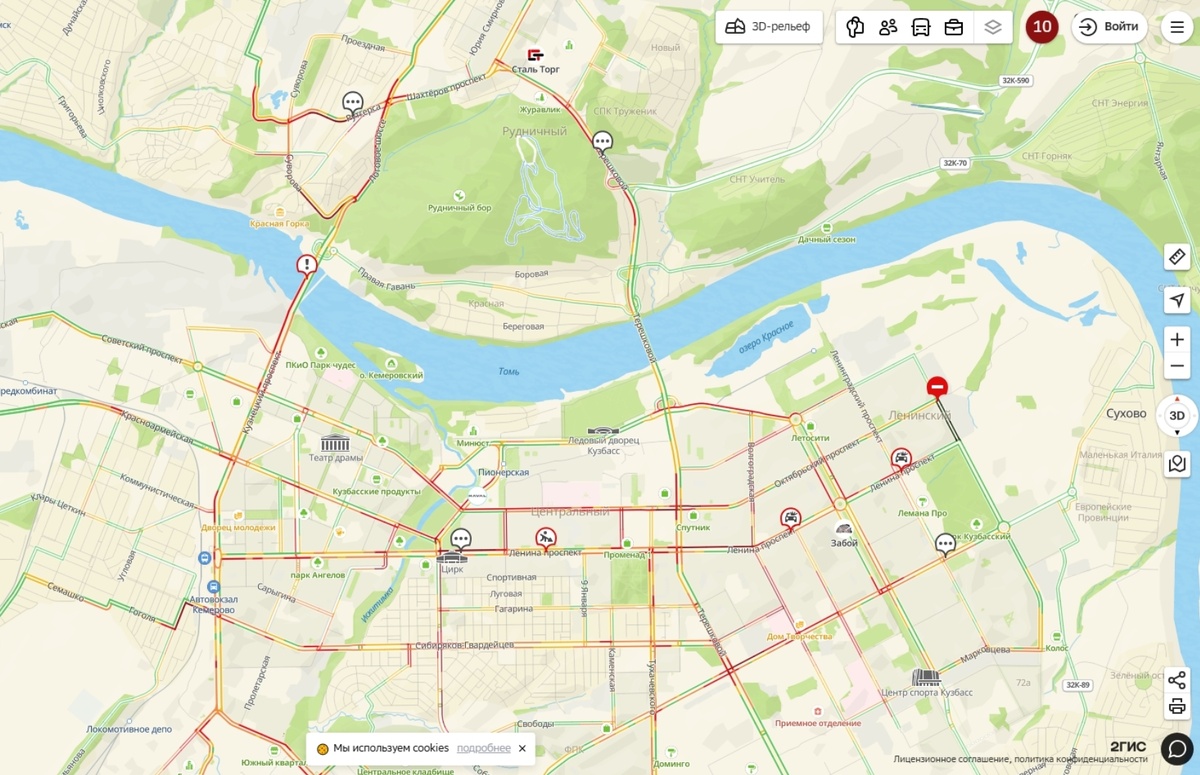Open the support chat bubble icon
The height and width of the screenshot is (775, 1200).
pyautogui.click(x=1177, y=748)
